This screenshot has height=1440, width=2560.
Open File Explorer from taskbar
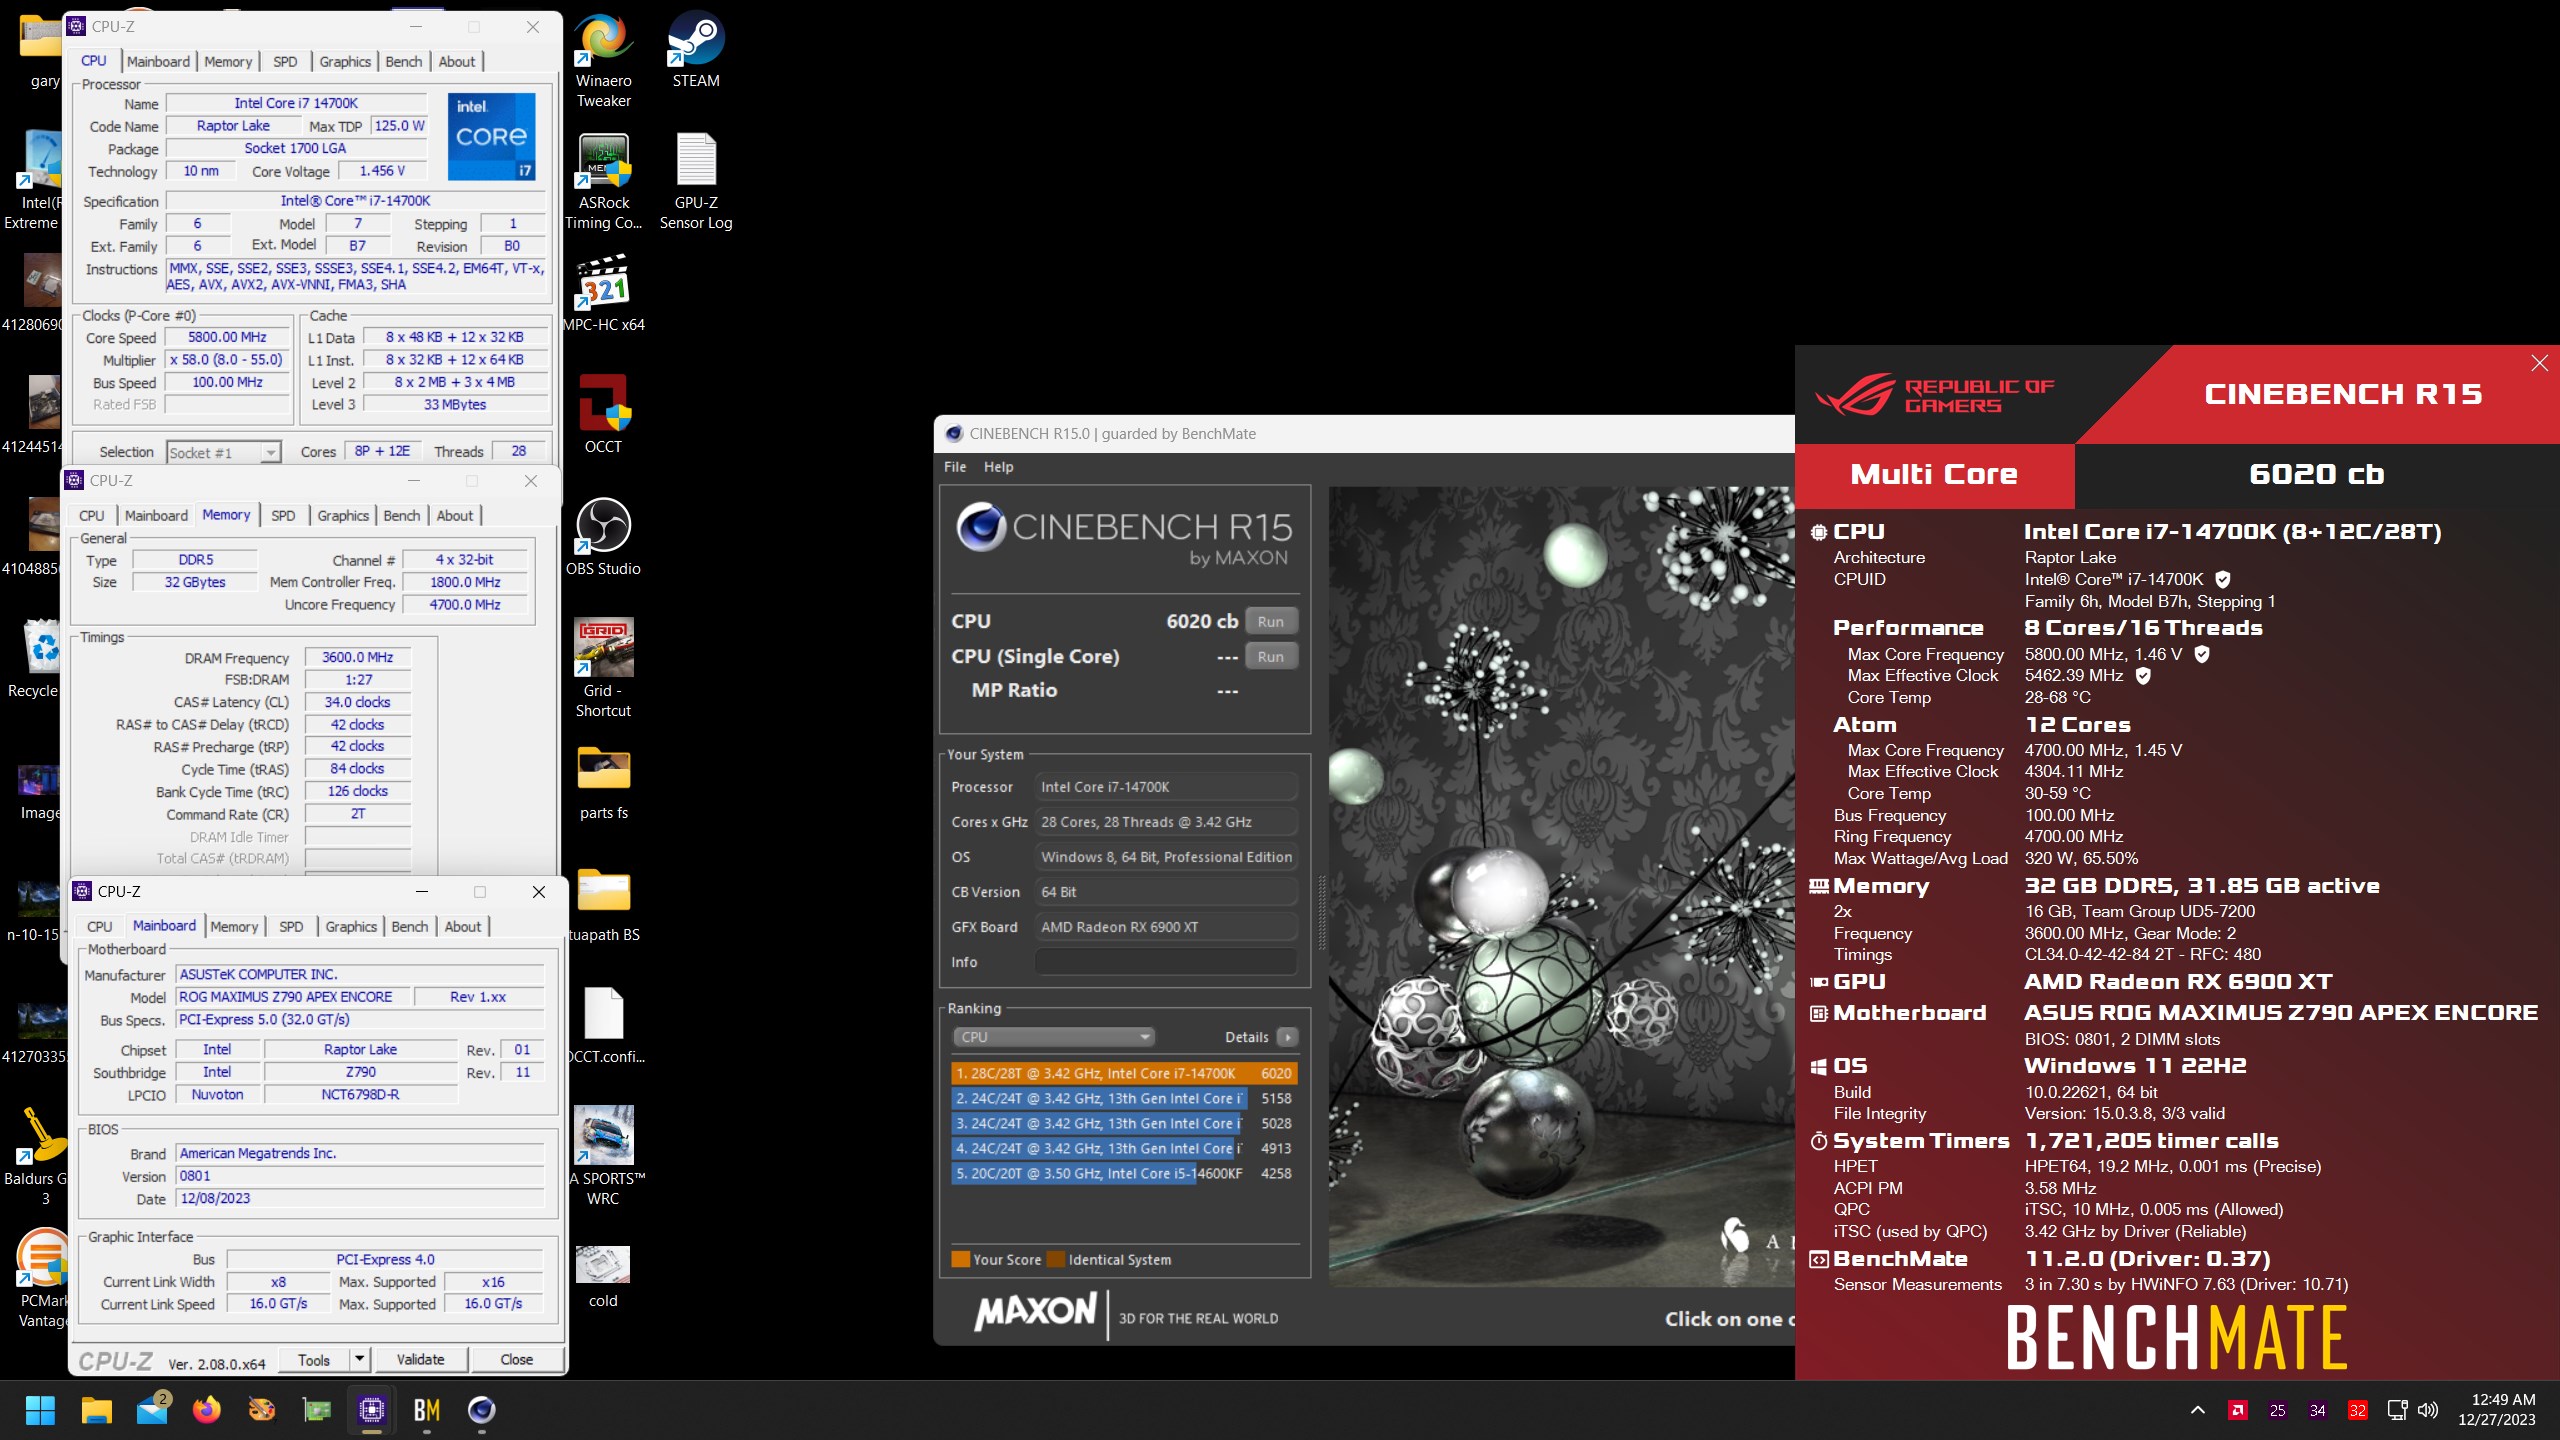(x=96, y=1410)
